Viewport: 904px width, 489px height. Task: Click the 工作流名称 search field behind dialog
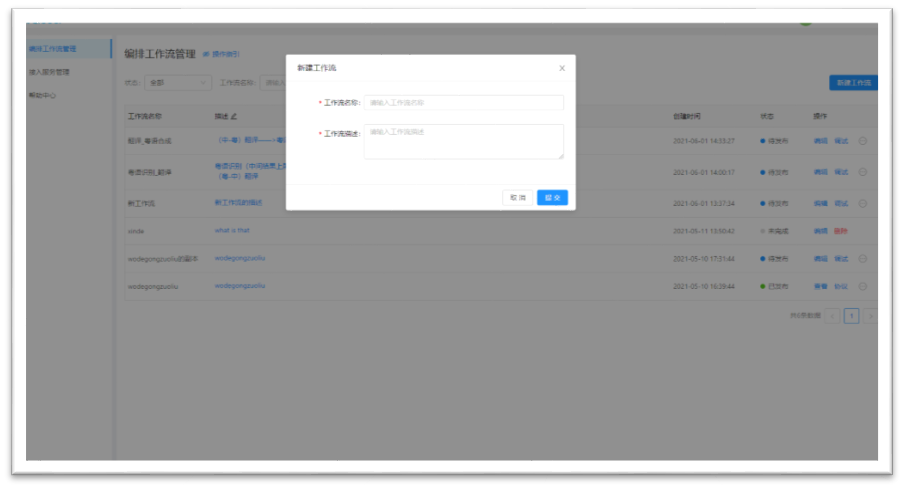click(273, 82)
